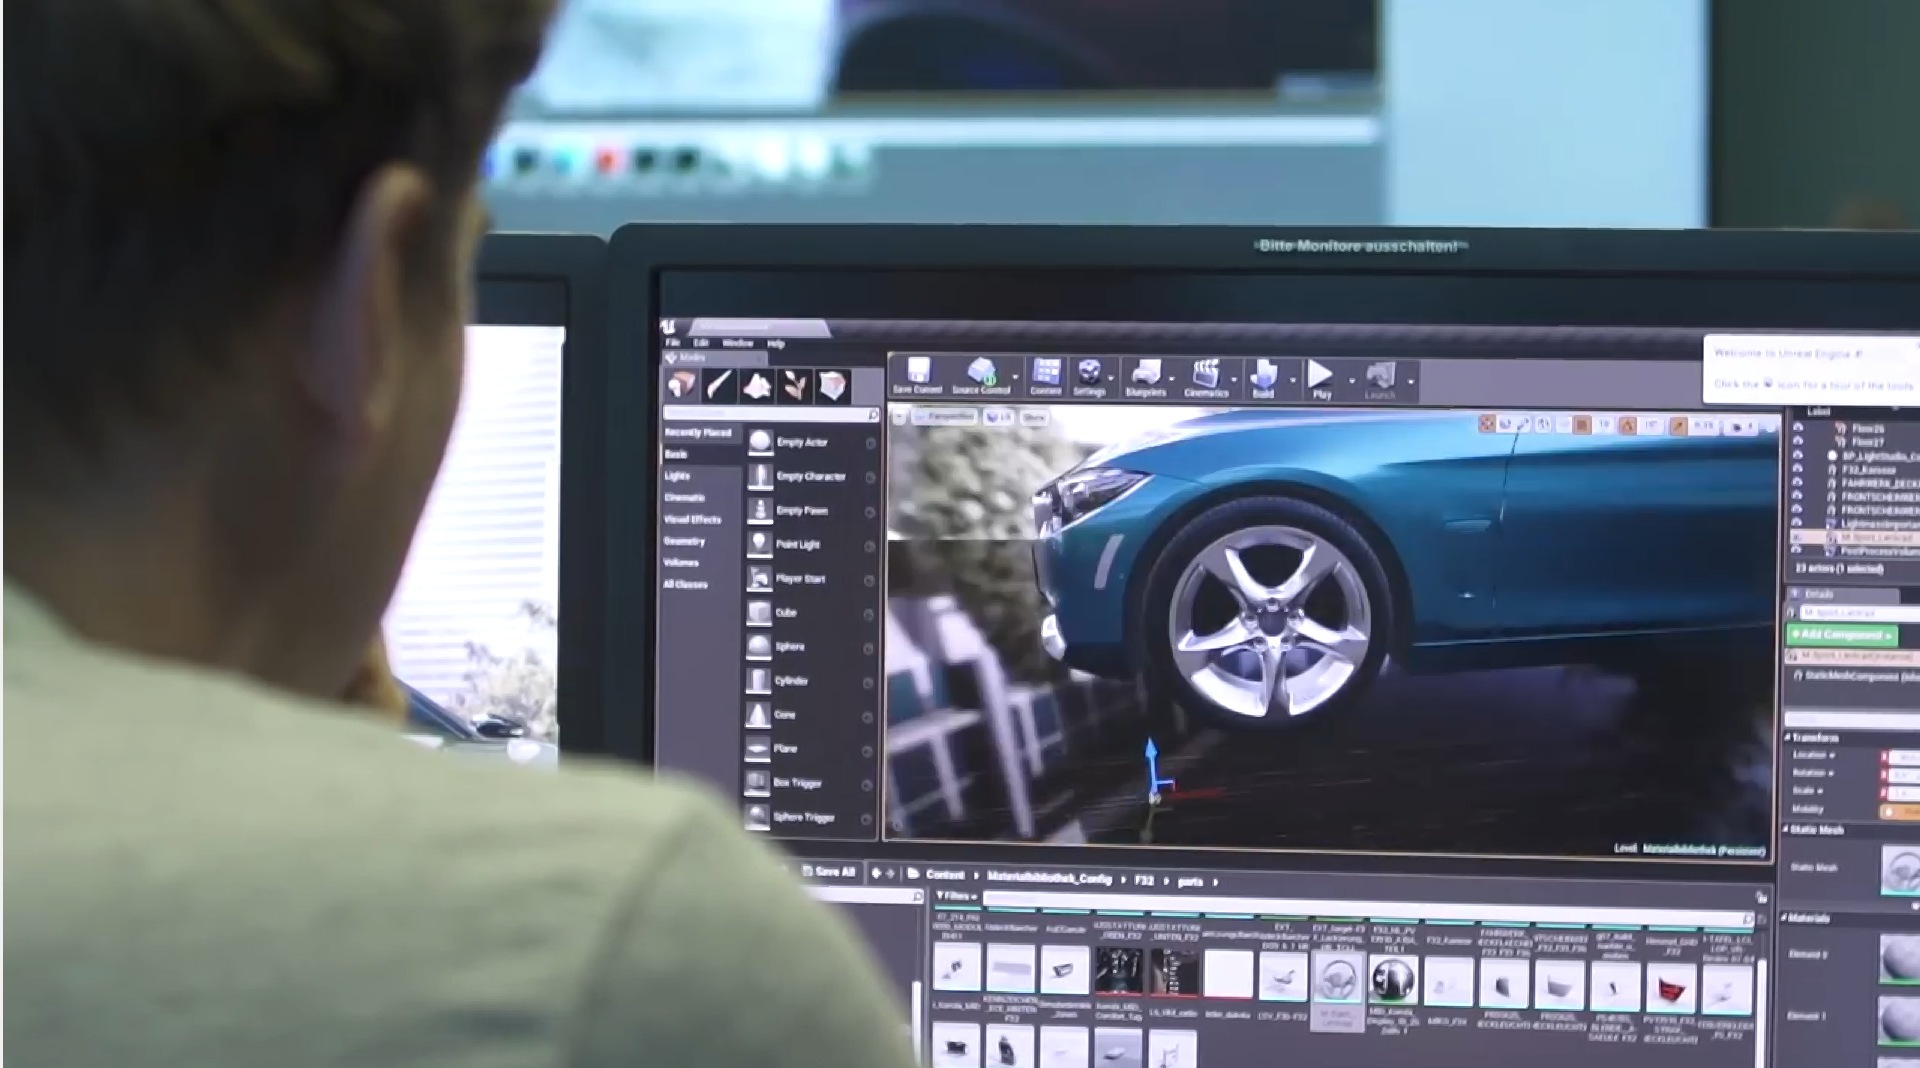Select the Geometry Editing mode icon

(x=833, y=385)
